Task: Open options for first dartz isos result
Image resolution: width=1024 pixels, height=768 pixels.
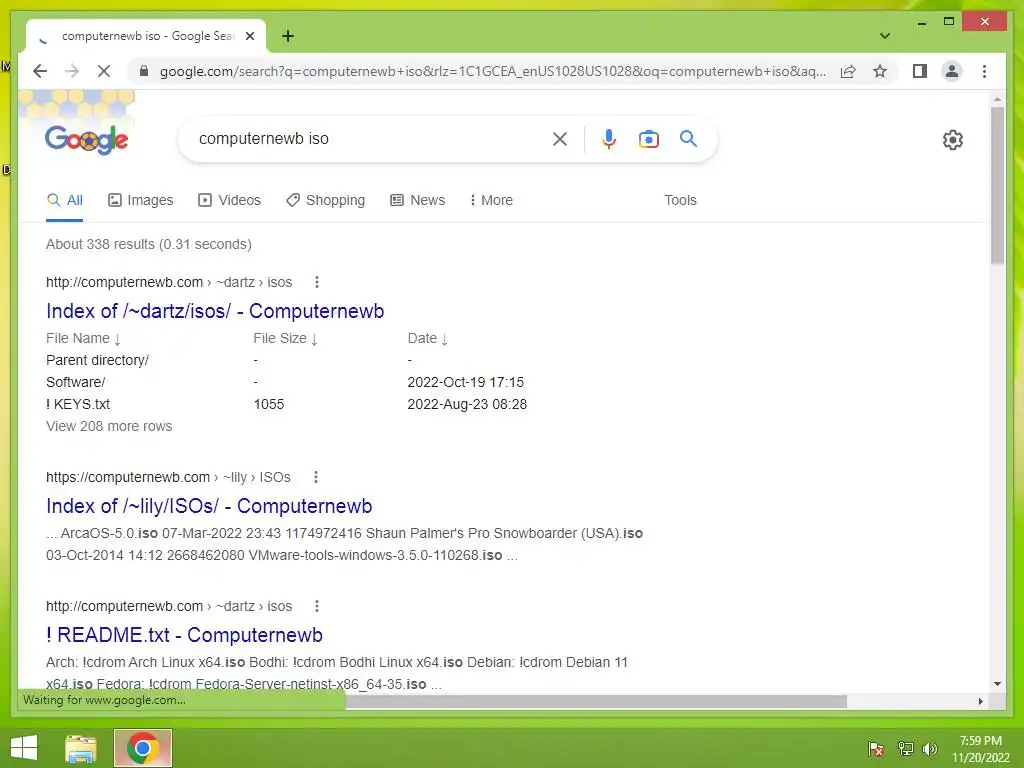Action: 317,282
